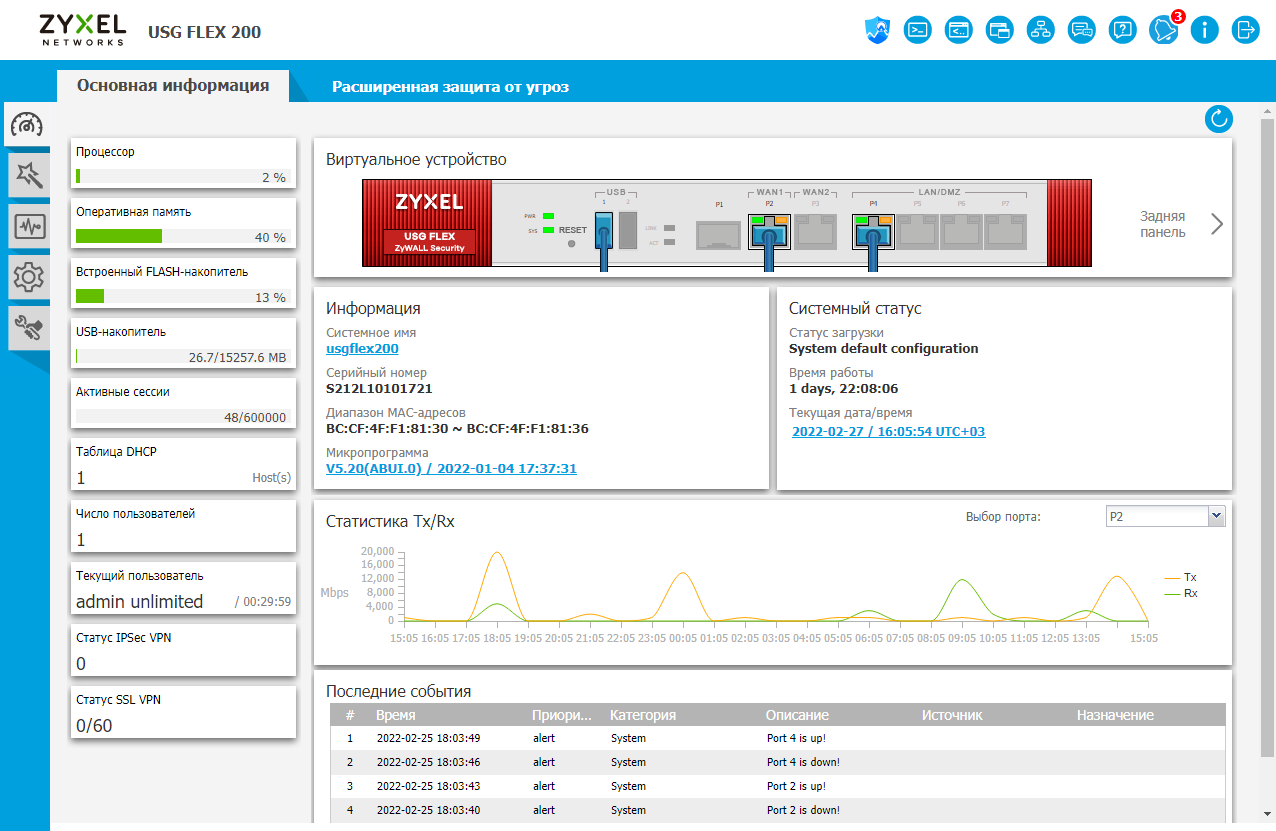
Task: Switch to Расширенная защита от угроз tab
Action: coord(450,87)
